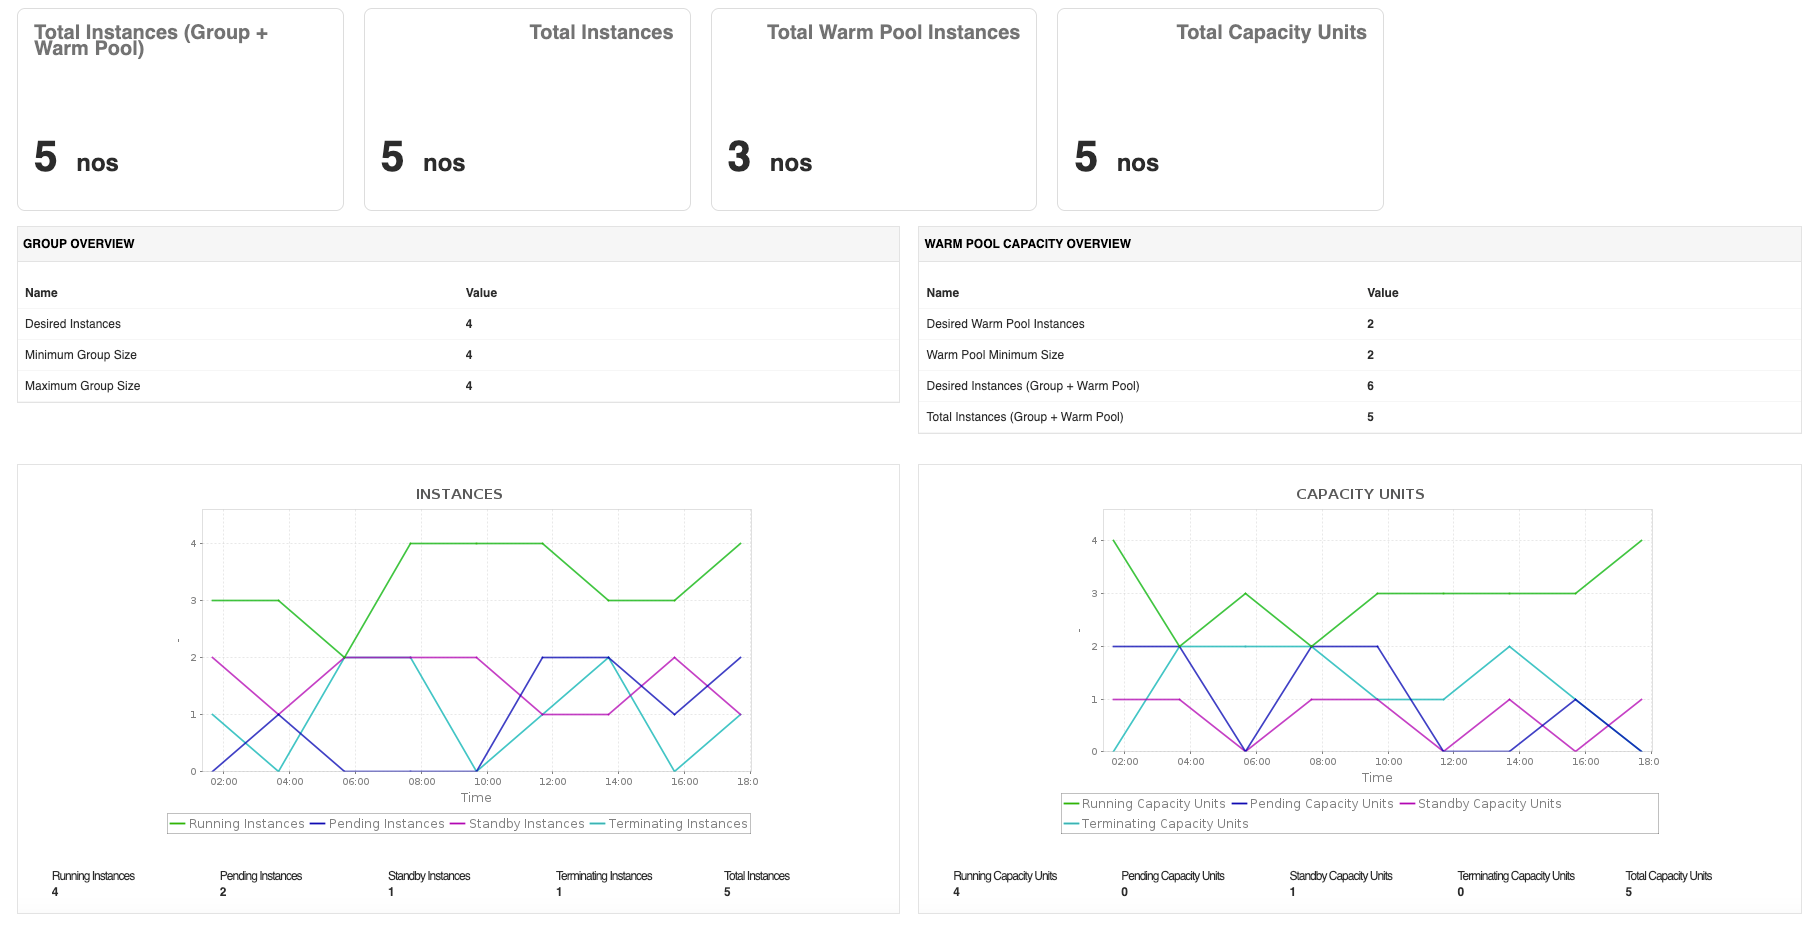Hide Standby Instances series via the legend
Screen dimensions: 1818x928
[x=517, y=824]
